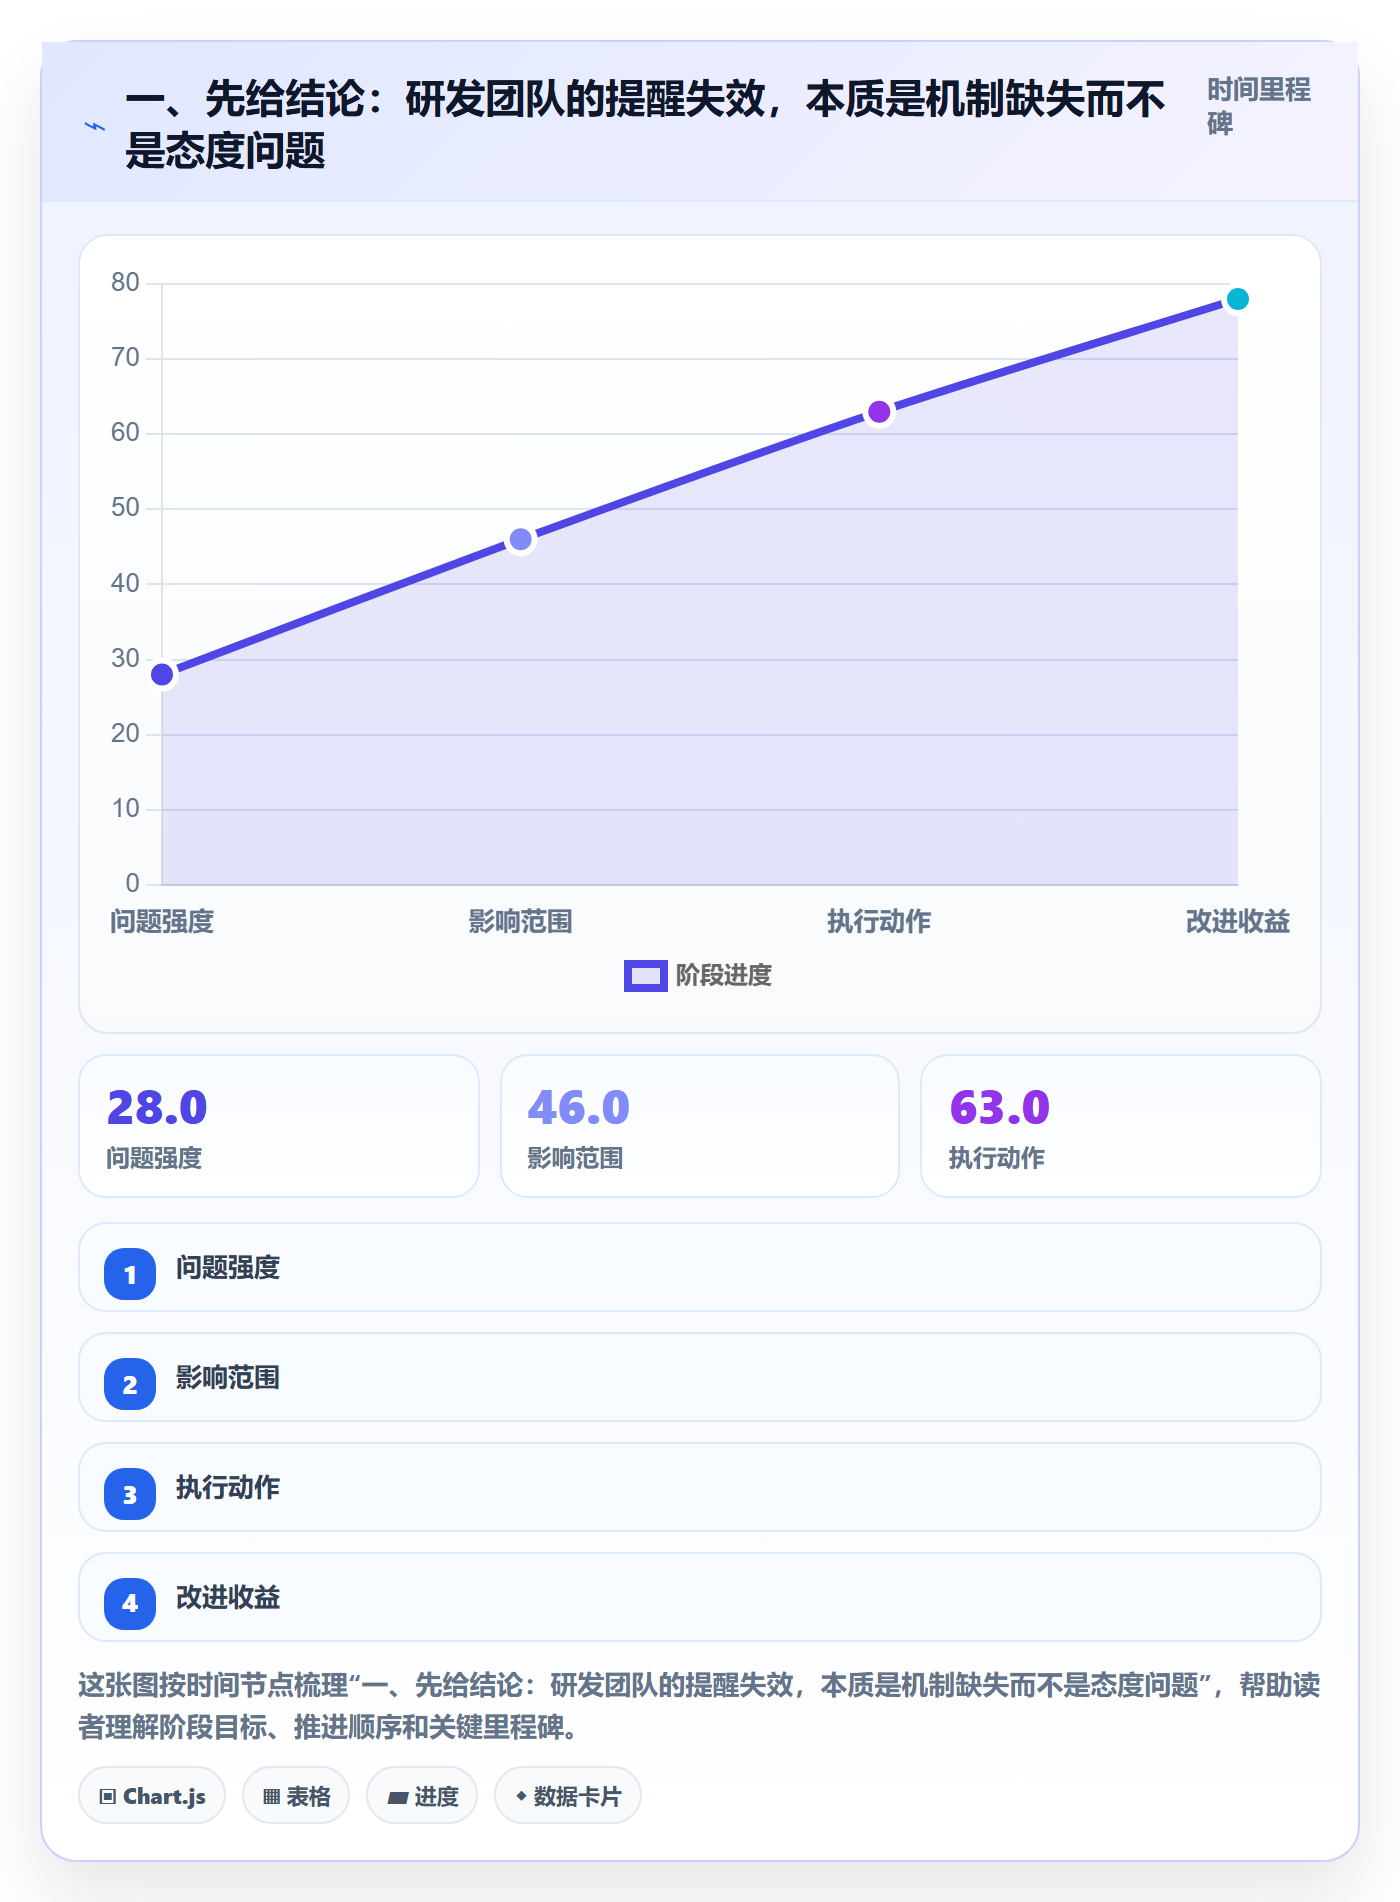Image resolution: width=1400 pixels, height=1902 pixels.
Task: Click the 问题强度 x-axis label
Action: click(x=162, y=922)
